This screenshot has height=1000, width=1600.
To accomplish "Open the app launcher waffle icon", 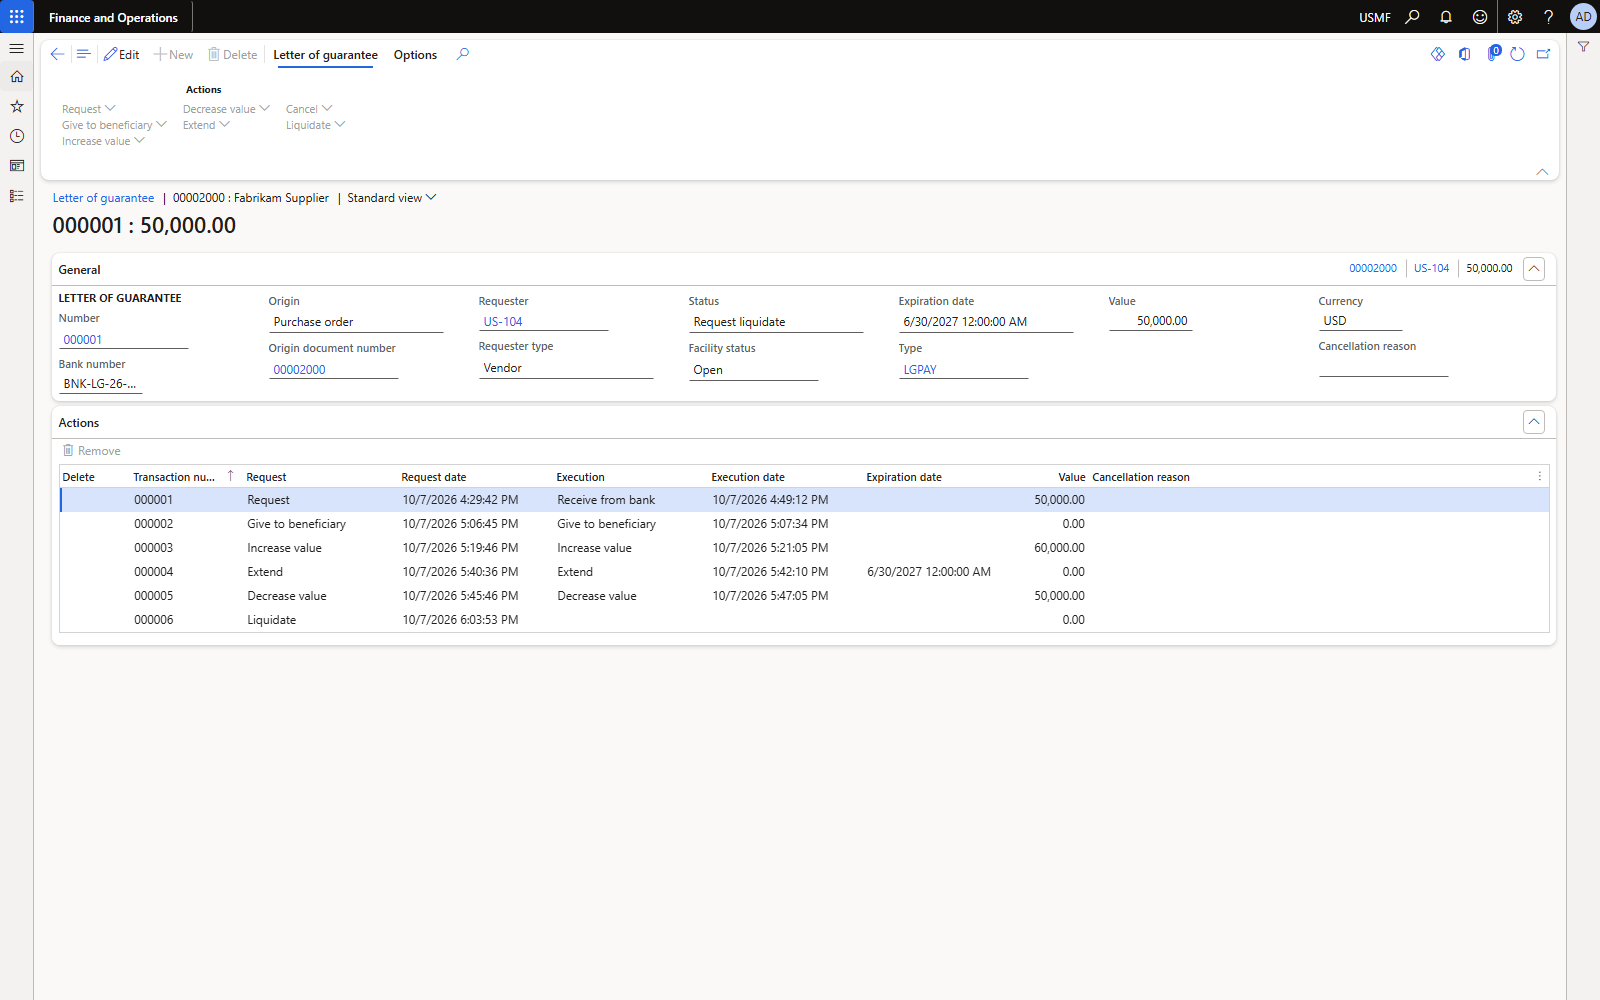I will [17, 17].
